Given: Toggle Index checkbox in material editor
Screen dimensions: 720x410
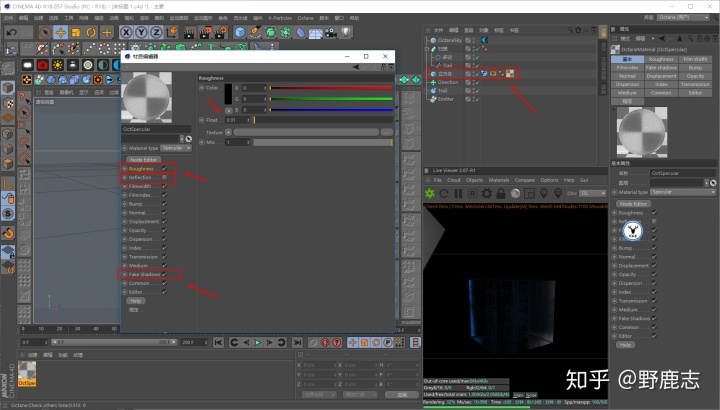Looking at the screenshot, I should (164, 248).
